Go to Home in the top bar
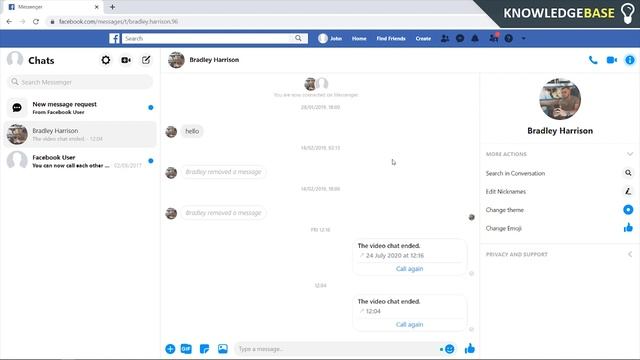Viewport: 640px width, 360px height. (359, 38)
